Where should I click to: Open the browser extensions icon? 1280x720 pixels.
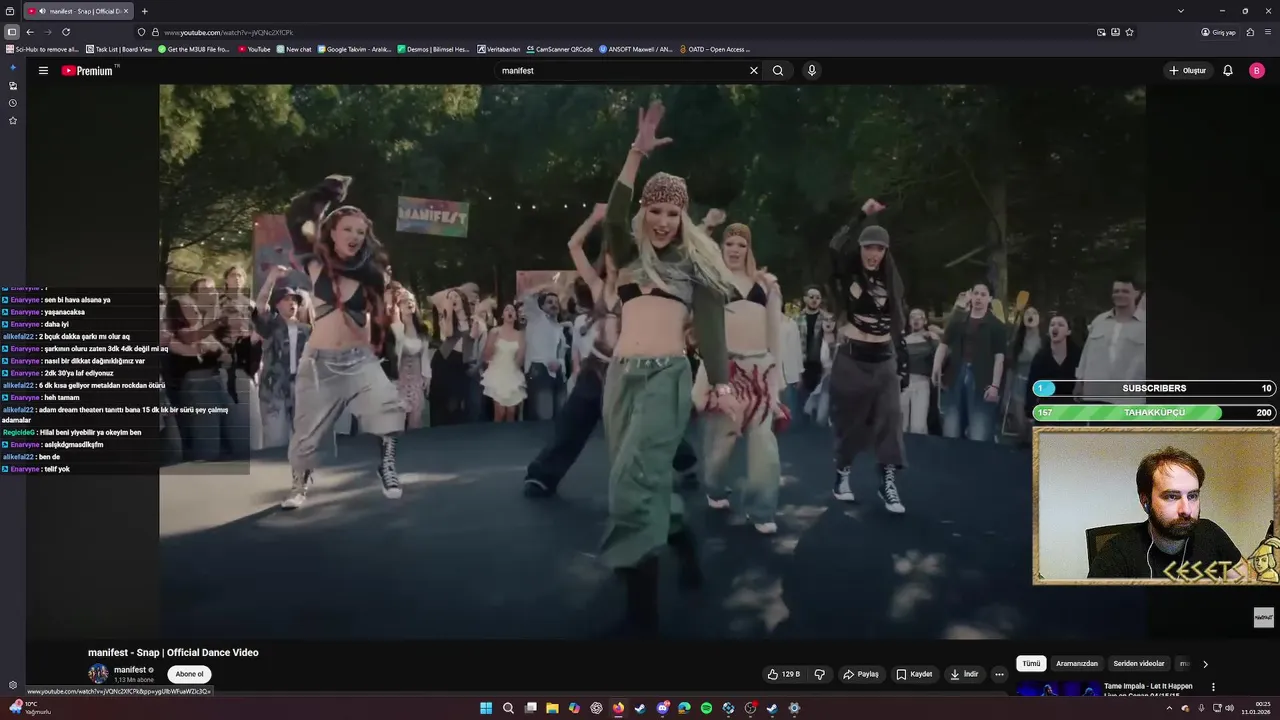pyautogui.click(x=1250, y=32)
